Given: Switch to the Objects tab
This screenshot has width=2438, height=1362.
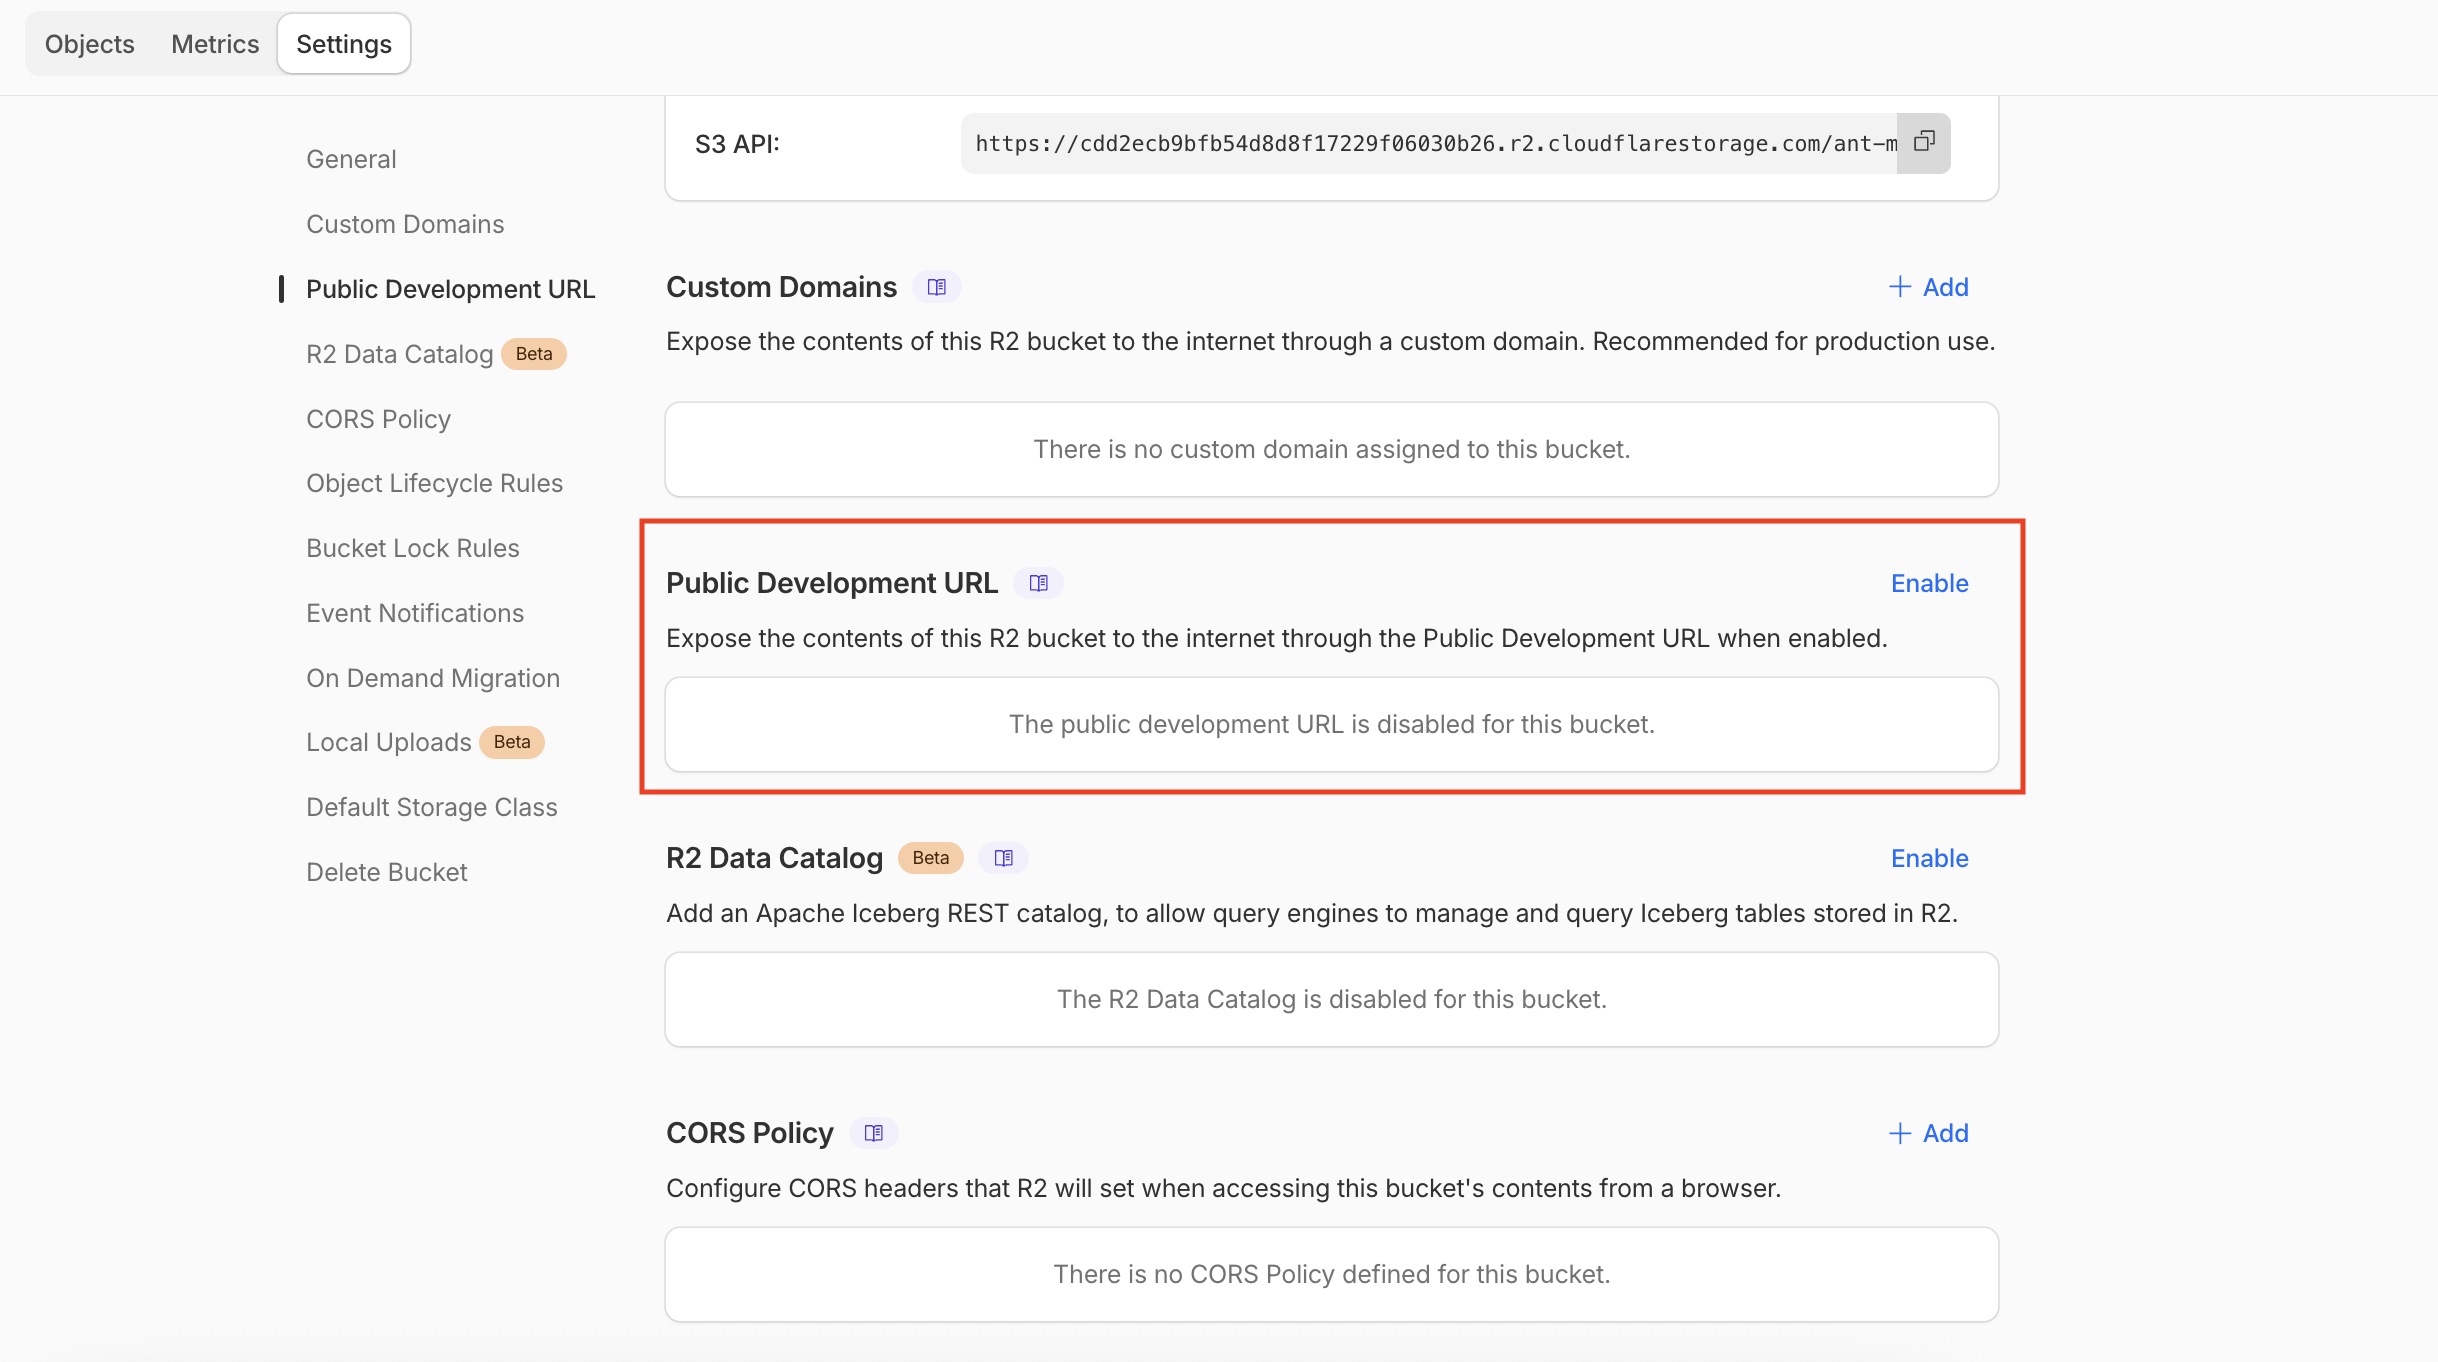Looking at the screenshot, I should (x=90, y=44).
